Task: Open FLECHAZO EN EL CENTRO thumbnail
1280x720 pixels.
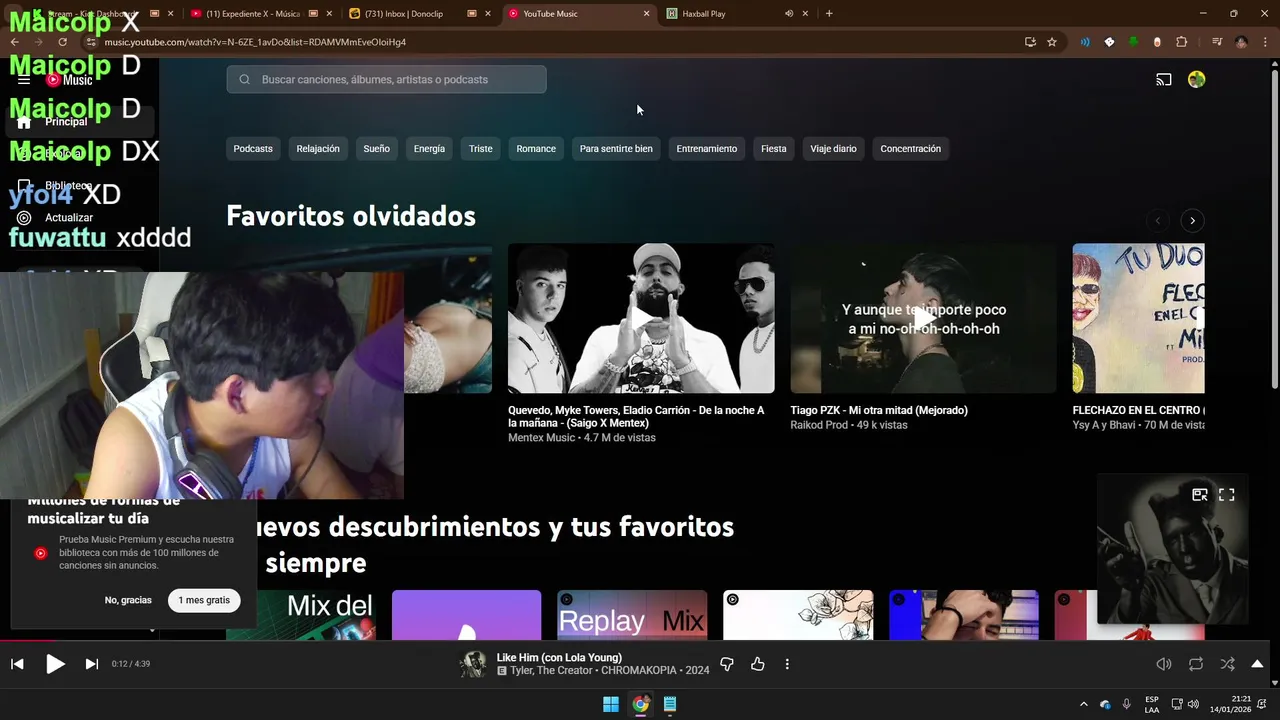Action: pyautogui.click(x=1138, y=318)
